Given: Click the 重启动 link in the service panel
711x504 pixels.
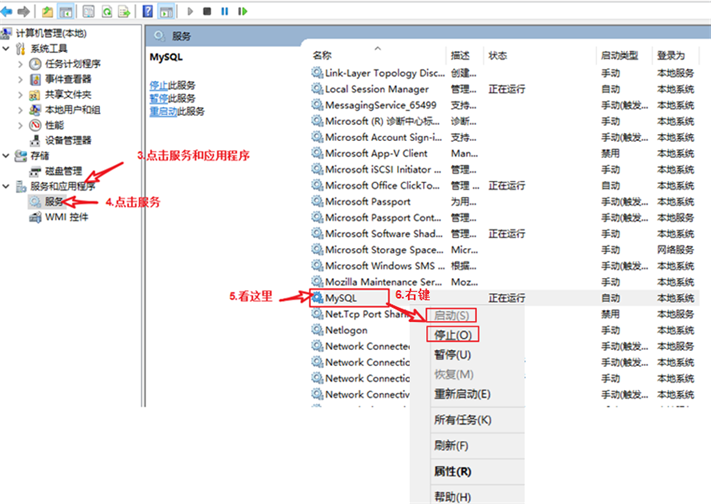Looking at the screenshot, I should pos(162,111).
